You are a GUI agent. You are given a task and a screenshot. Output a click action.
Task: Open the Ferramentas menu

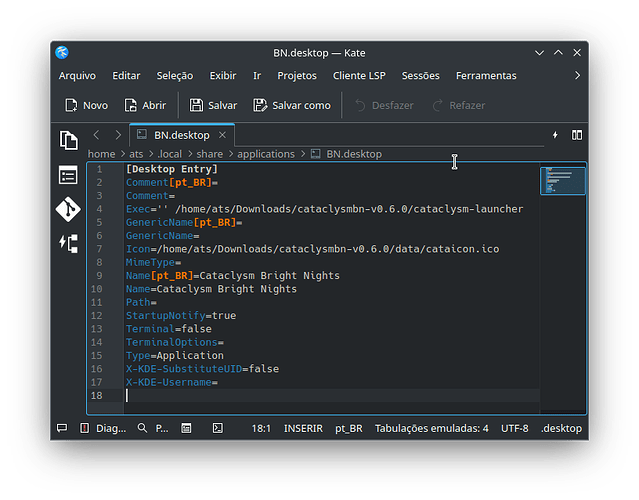[486, 76]
